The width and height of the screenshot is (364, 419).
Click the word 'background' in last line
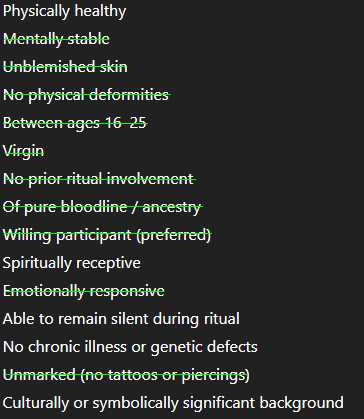(302, 403)
